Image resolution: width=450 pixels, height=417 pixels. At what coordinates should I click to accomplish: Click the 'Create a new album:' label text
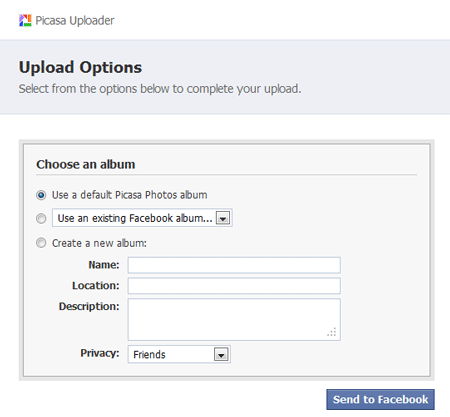pyautogui.click(x=99, y=243)
